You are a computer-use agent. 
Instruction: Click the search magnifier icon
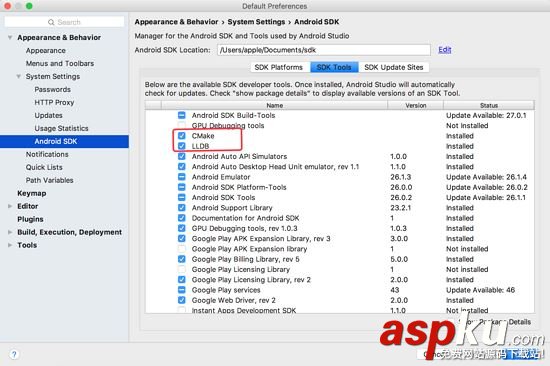(x=51, y=22)
